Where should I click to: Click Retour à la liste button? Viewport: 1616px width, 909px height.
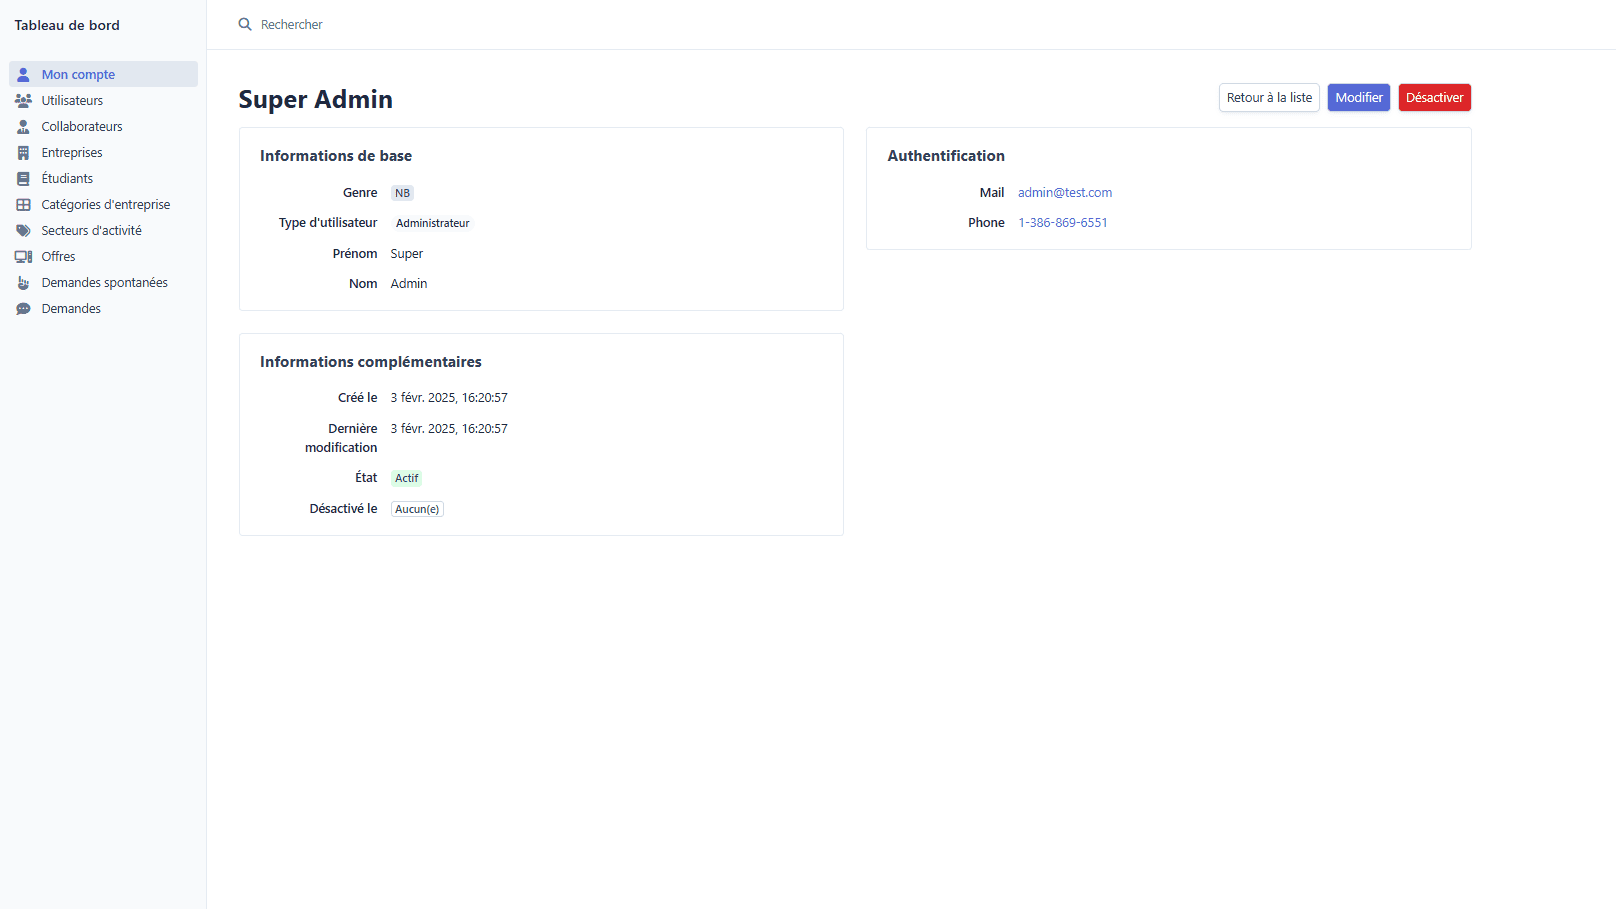click(x=1269, y=97)
